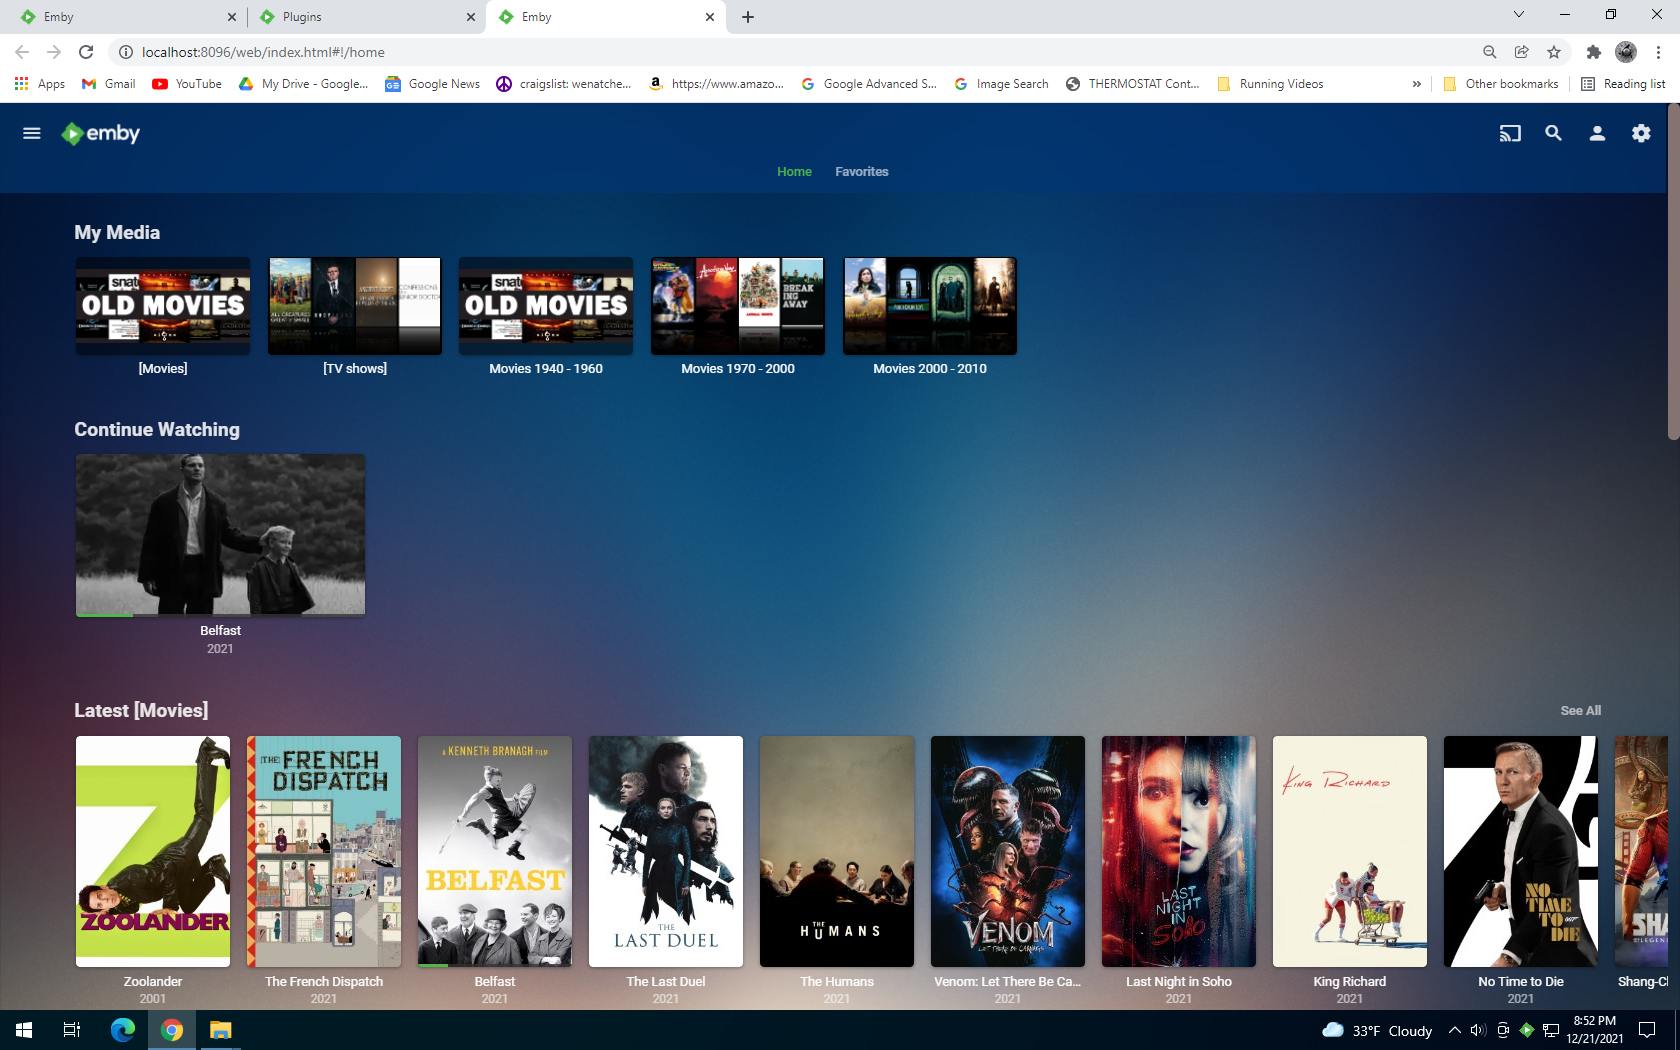1680x1050 pixels.
Task: Open the Emby hamburger menu
Action: (x=32, y=133)
